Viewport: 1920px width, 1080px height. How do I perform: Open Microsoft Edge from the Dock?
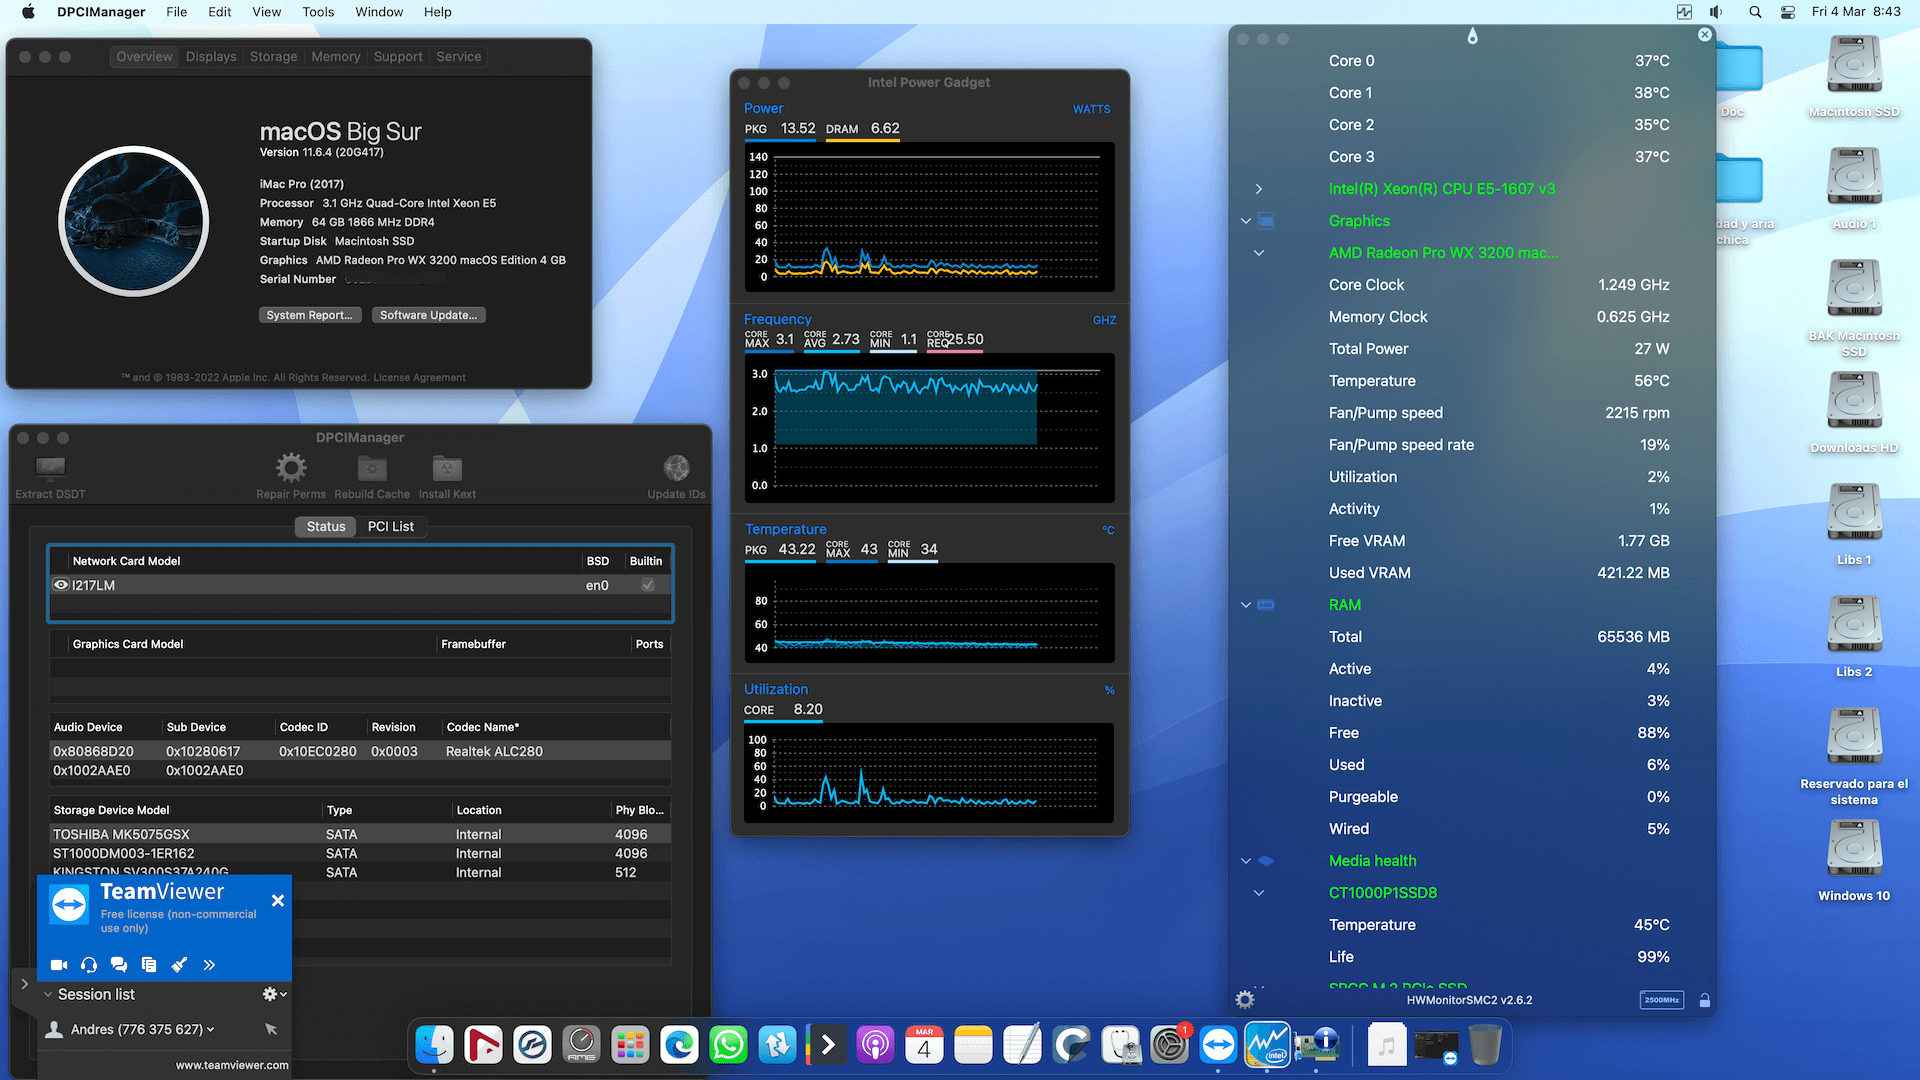(x=680, y=1046)
